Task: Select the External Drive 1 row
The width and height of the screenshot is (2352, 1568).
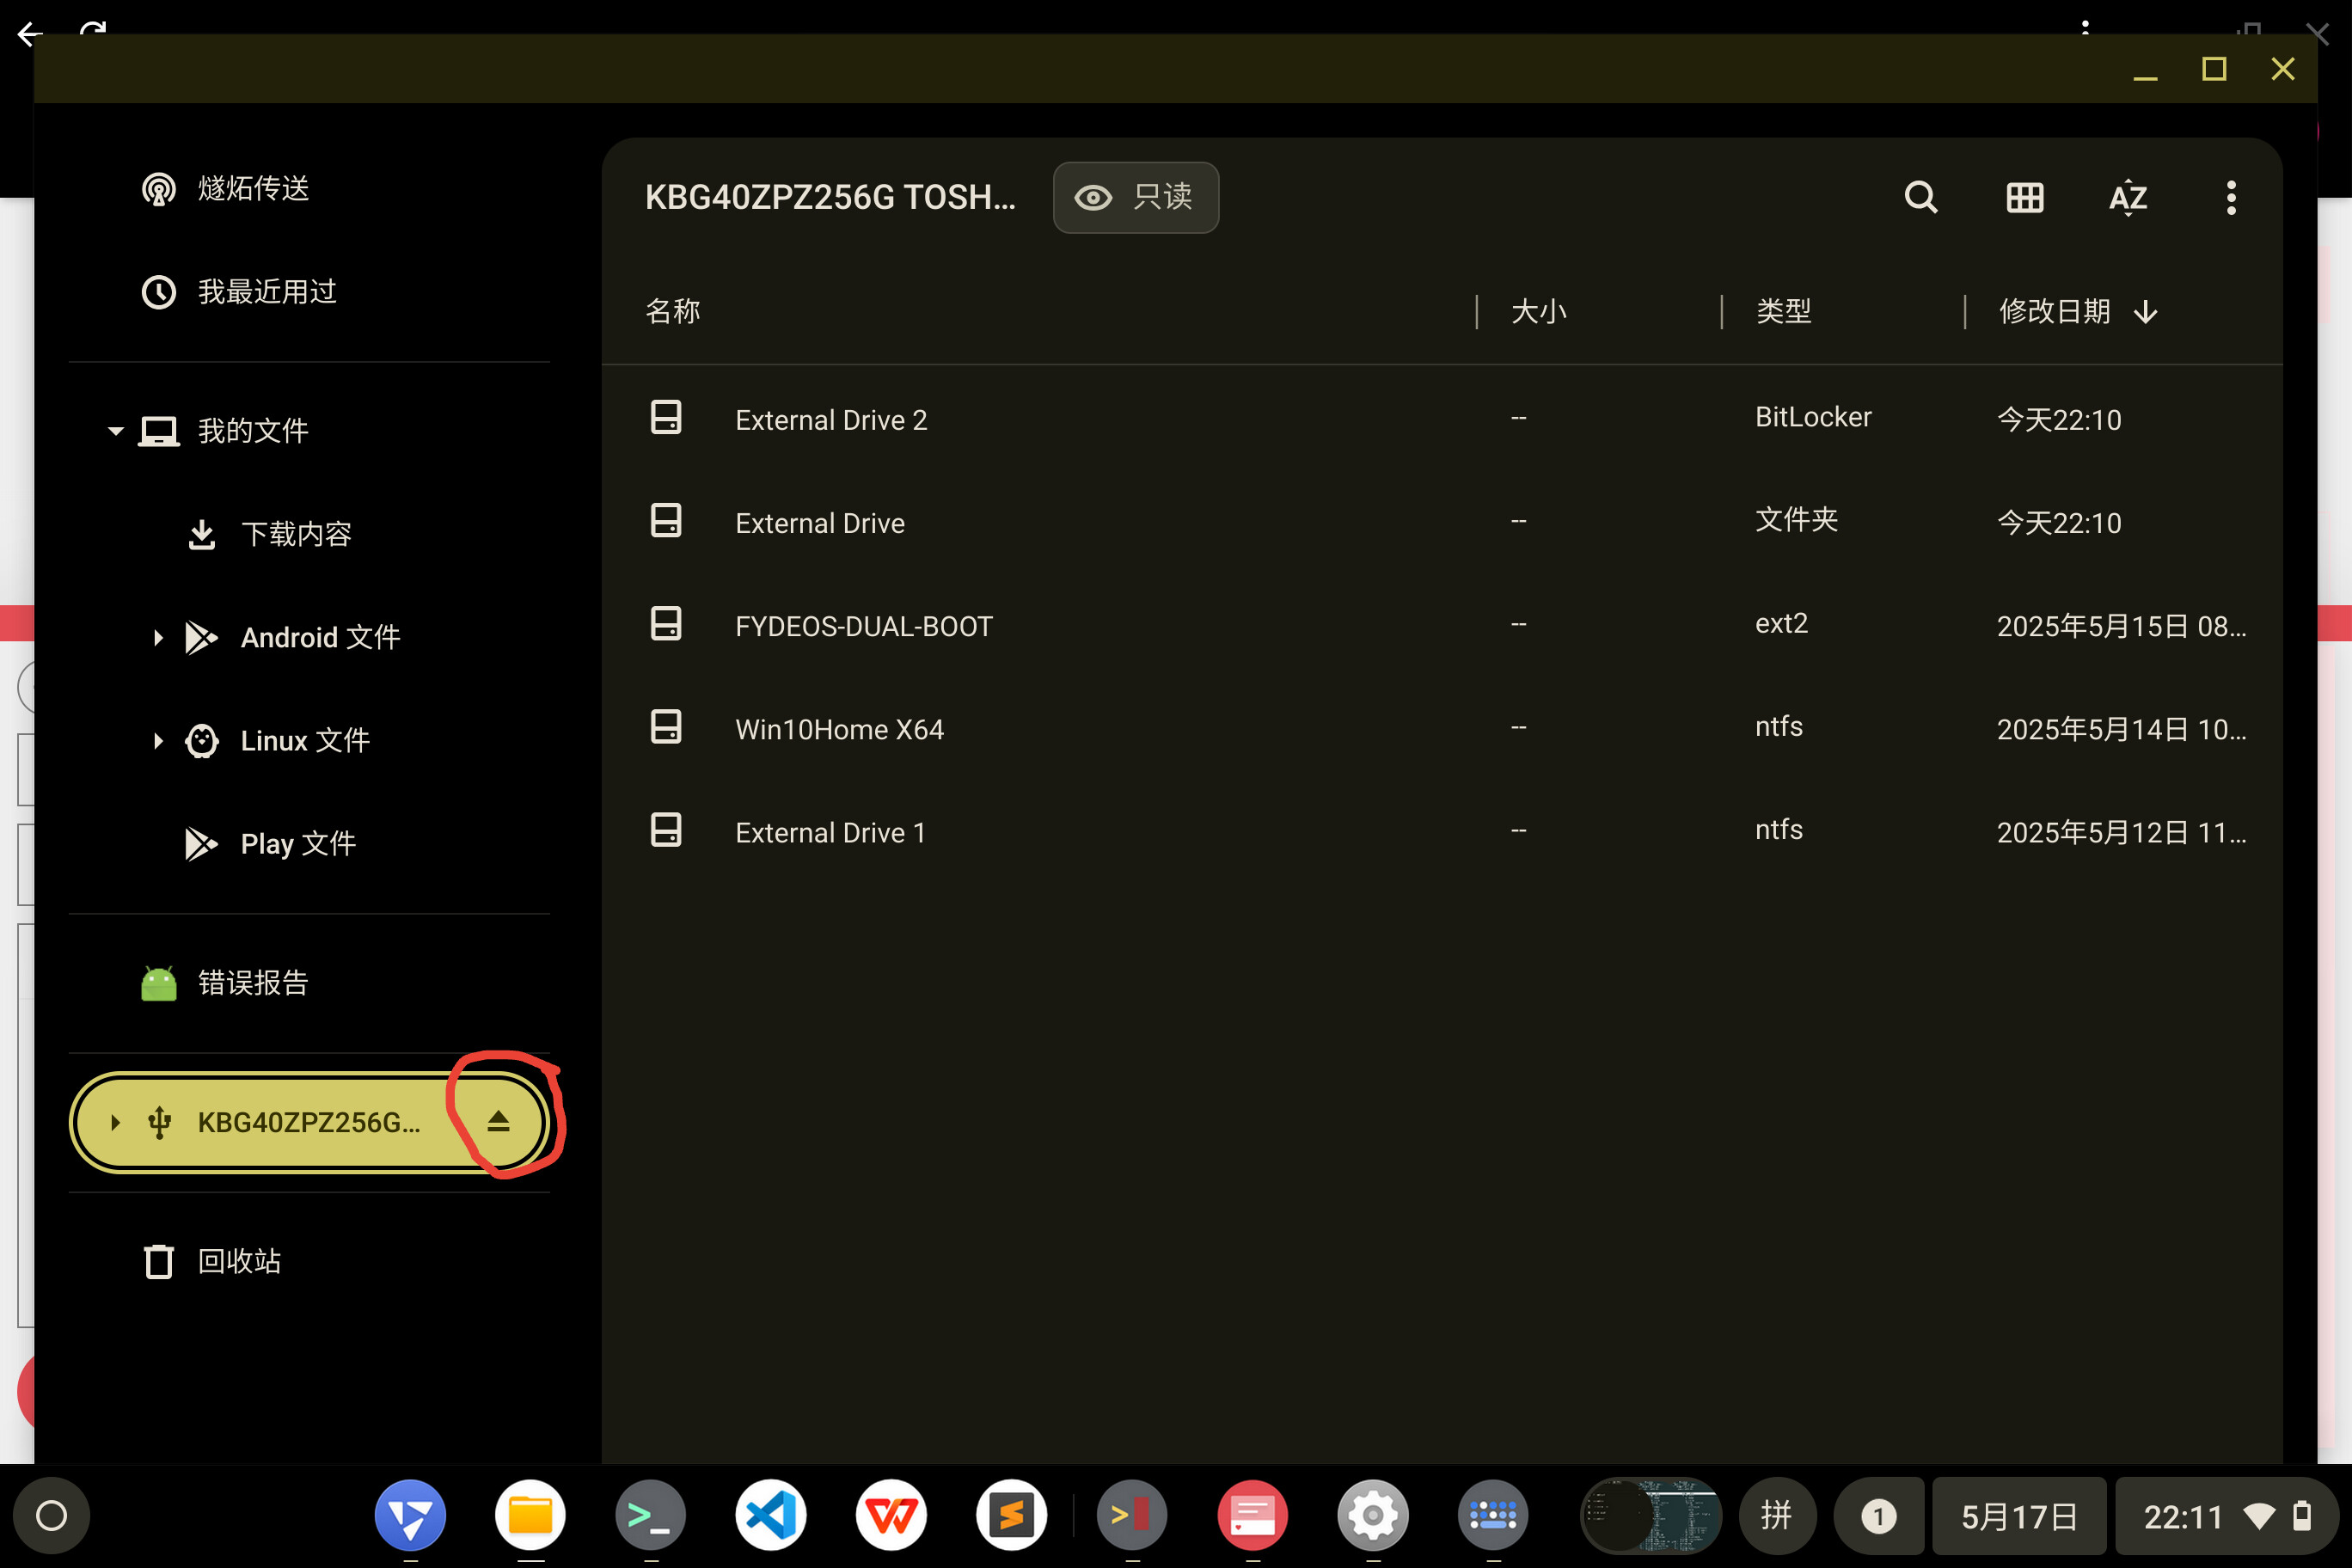Action: (1441, 831)
